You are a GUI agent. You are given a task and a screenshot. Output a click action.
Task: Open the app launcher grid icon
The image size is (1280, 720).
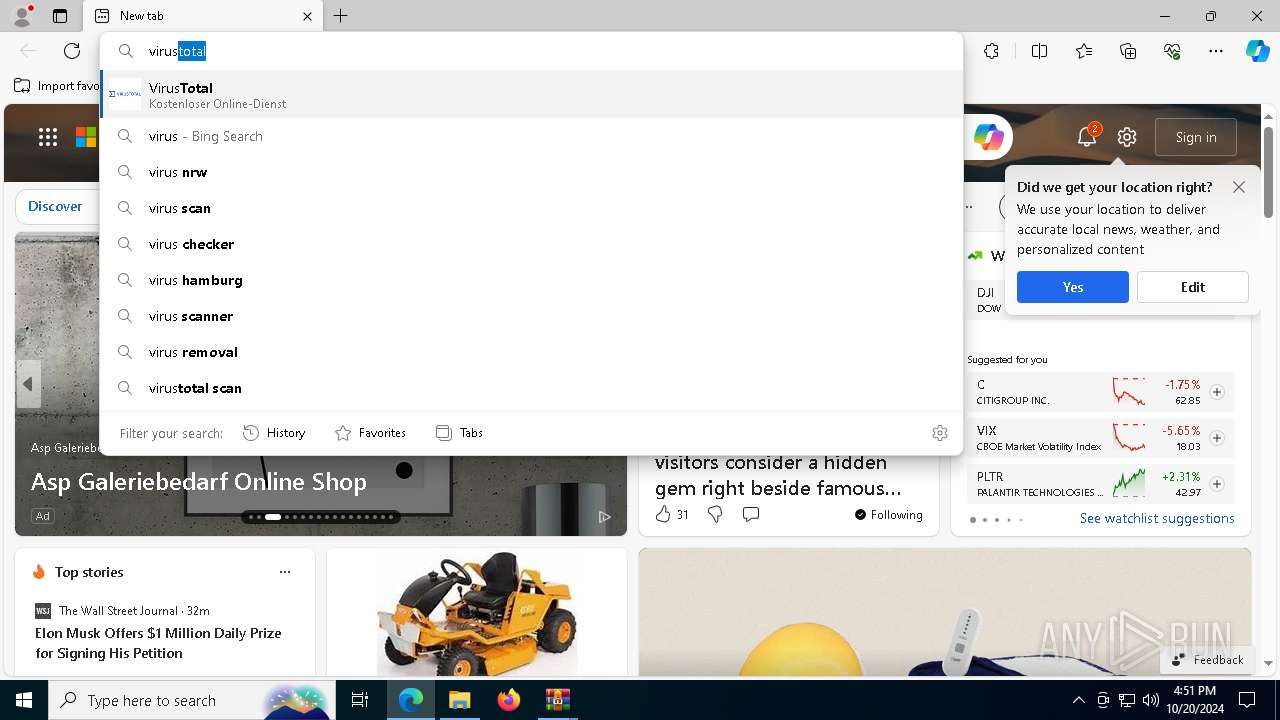point(48,137)
